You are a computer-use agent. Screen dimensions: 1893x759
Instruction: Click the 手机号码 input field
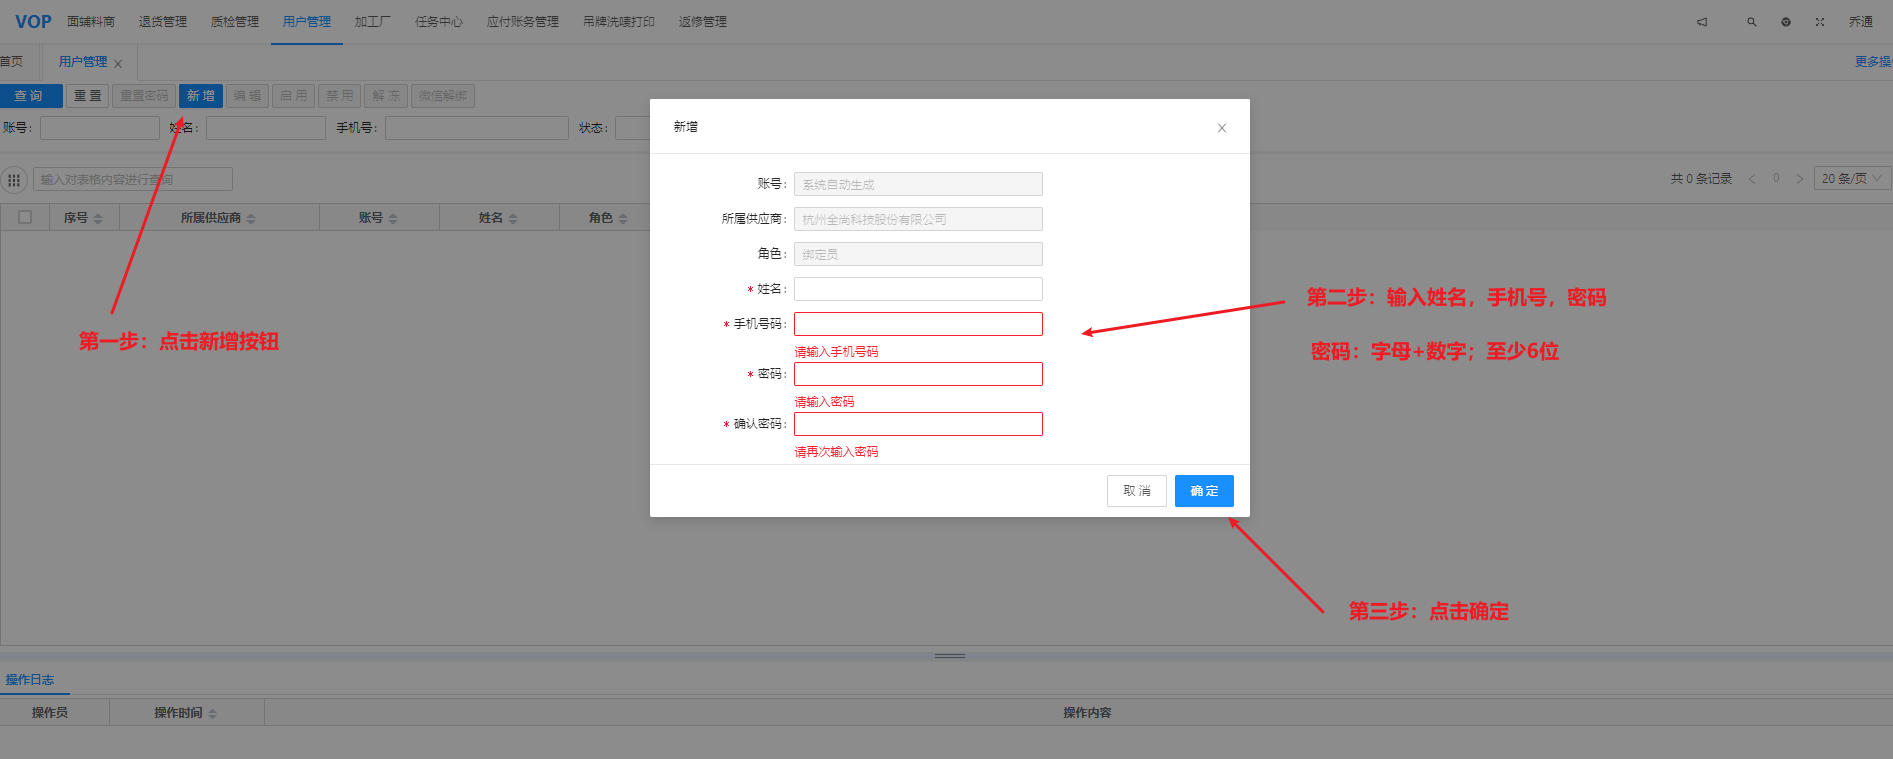tap(918, 324)
